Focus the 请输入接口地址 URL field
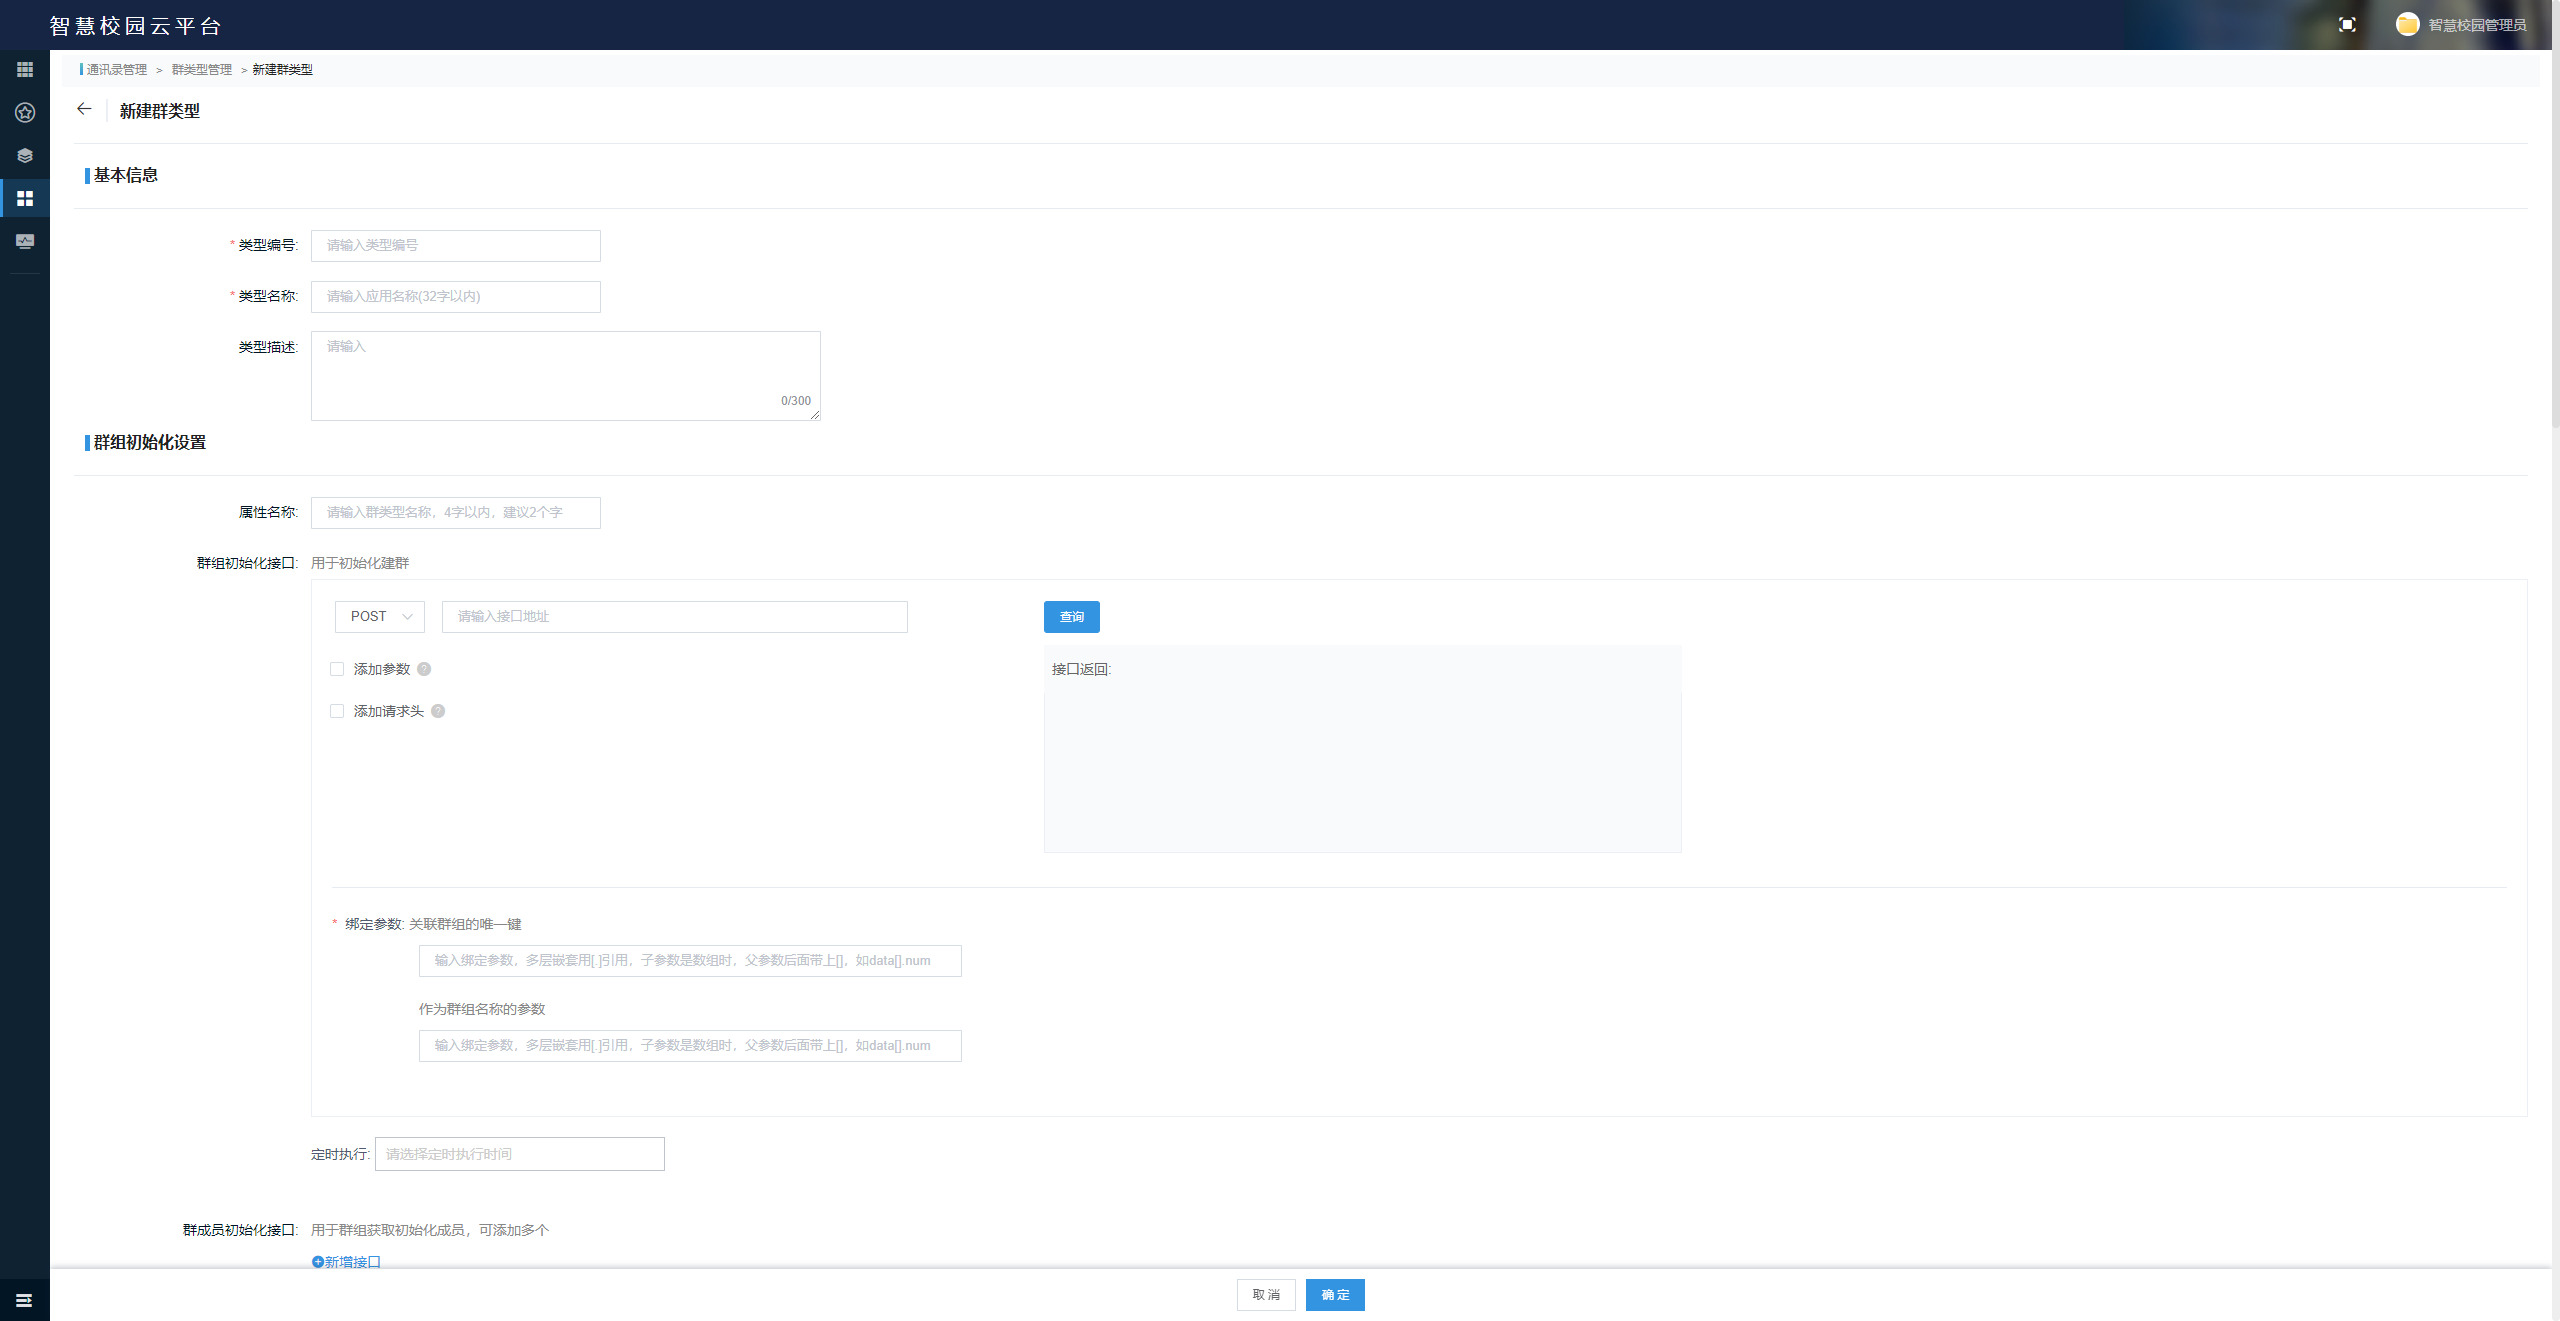Image resolution: width=2560 pixels, height=1321 pixels. tap(675, 617)
